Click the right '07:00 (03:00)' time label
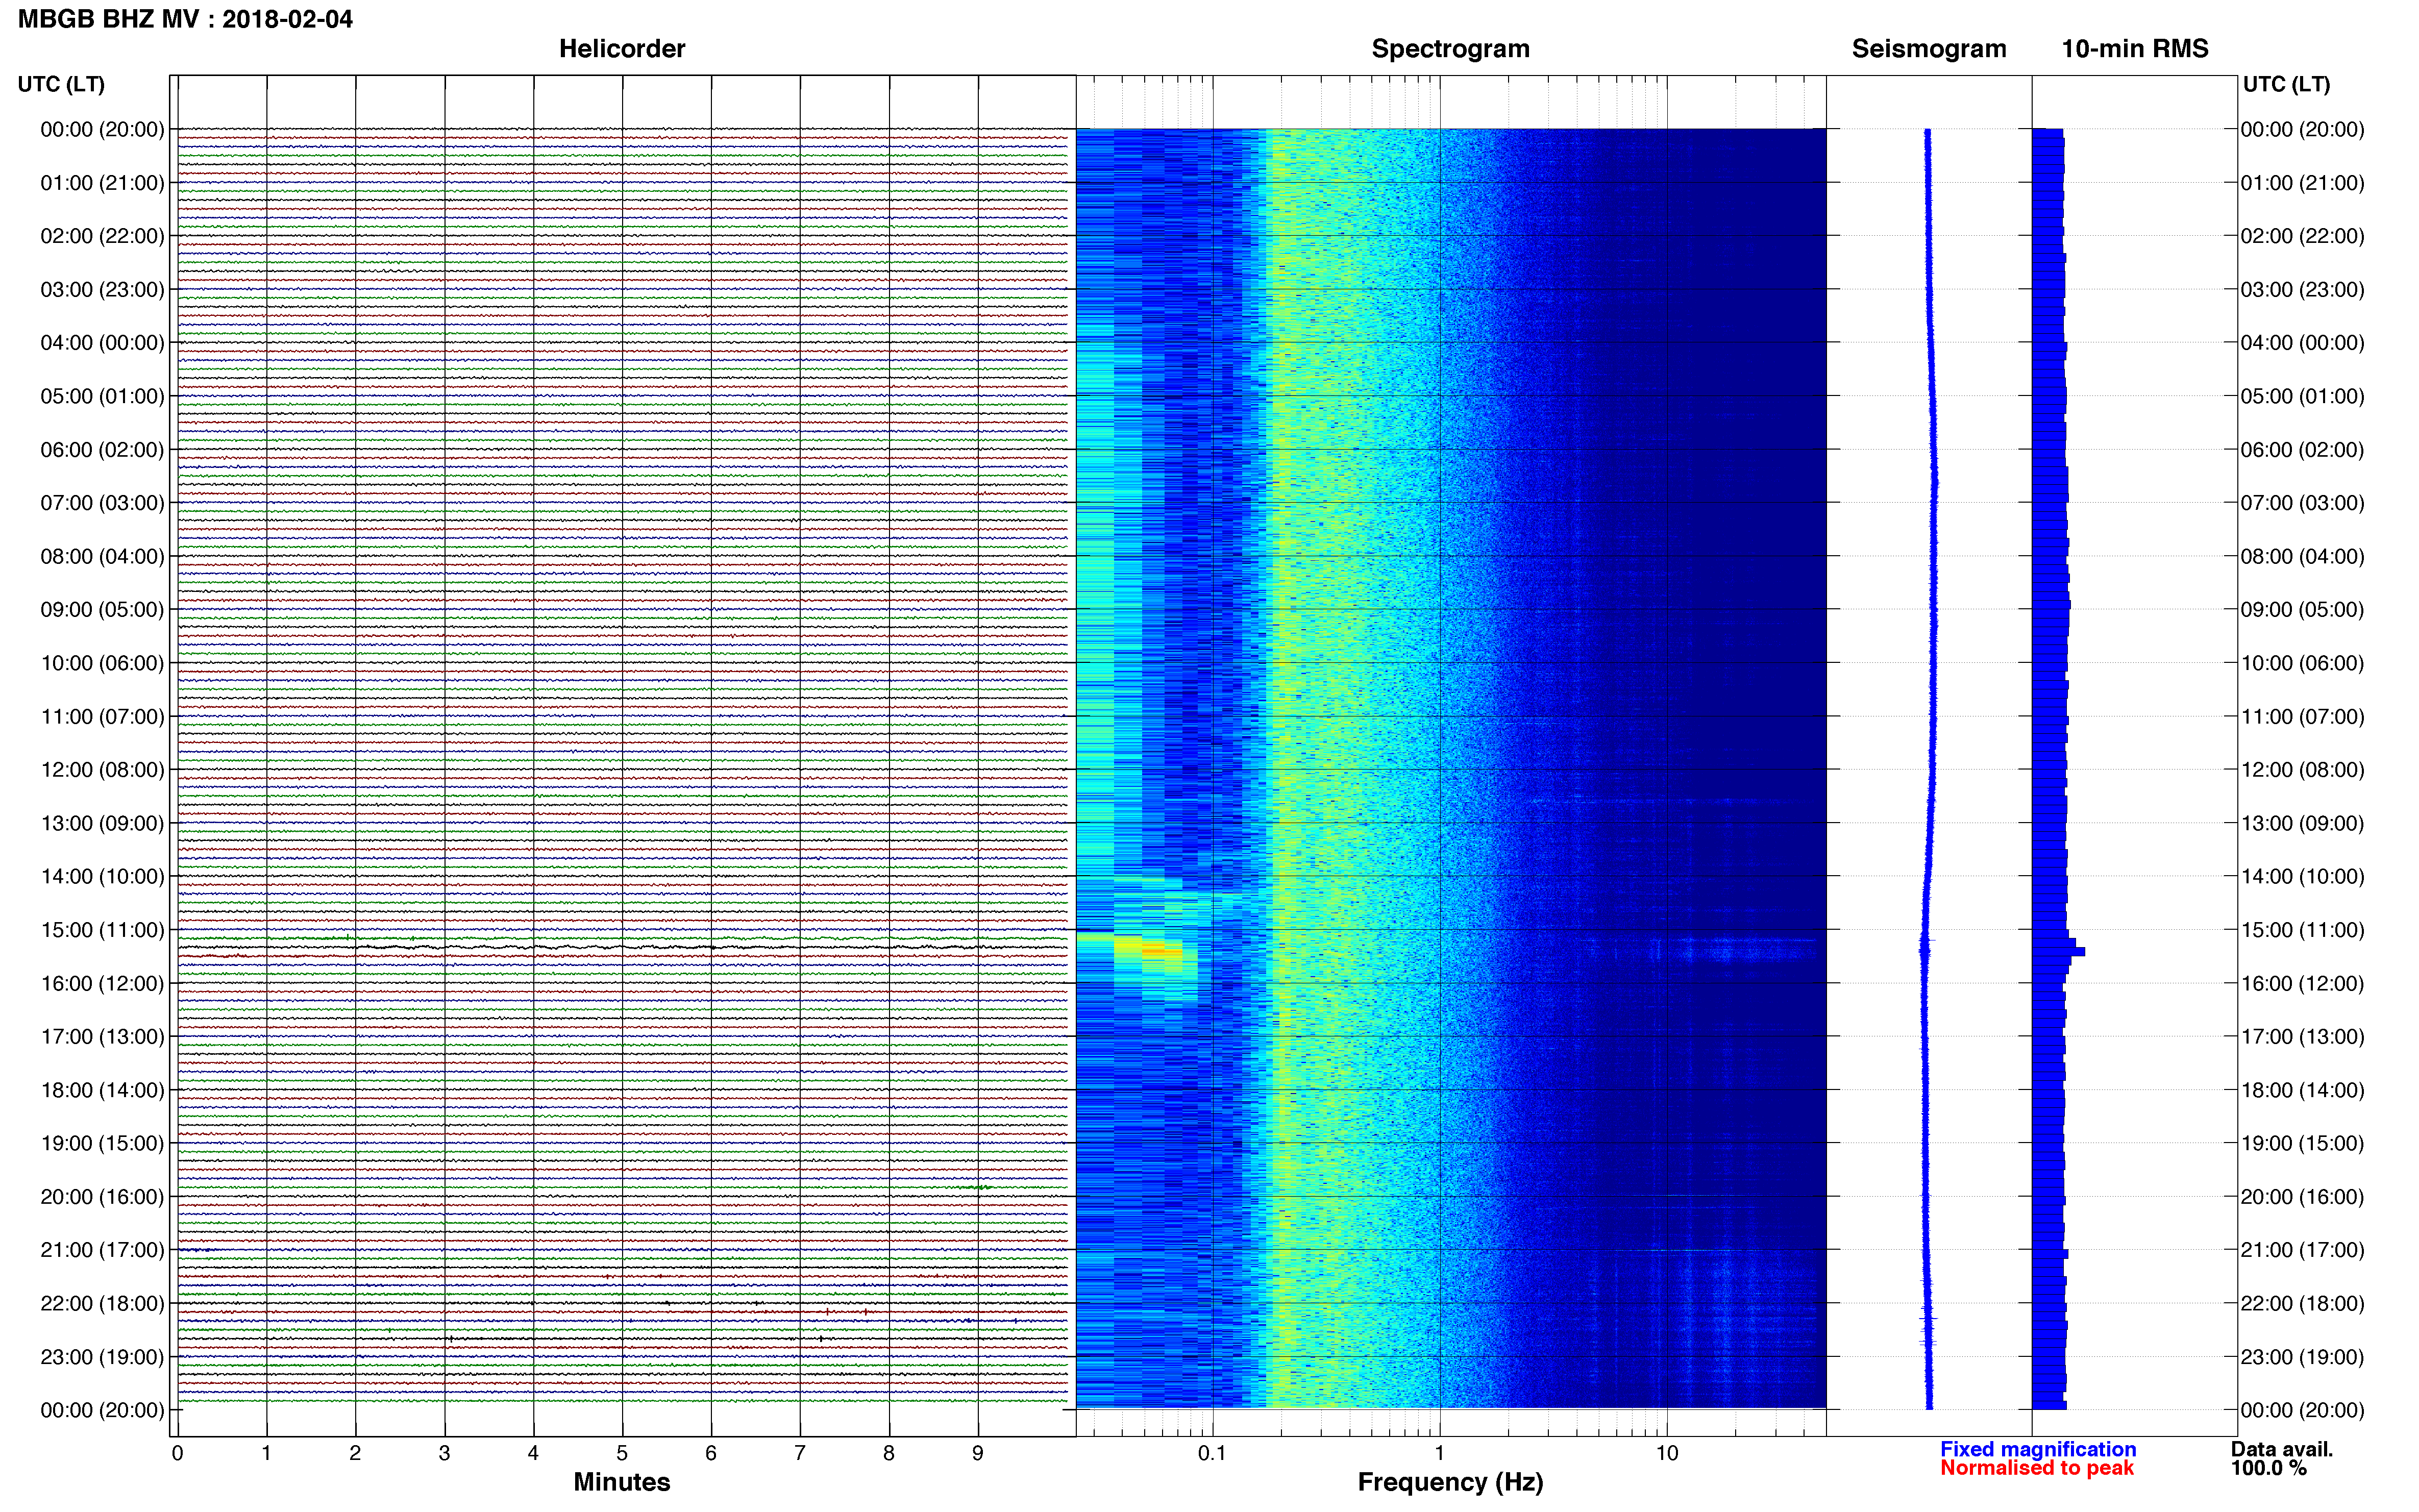 coord(2302,503)
